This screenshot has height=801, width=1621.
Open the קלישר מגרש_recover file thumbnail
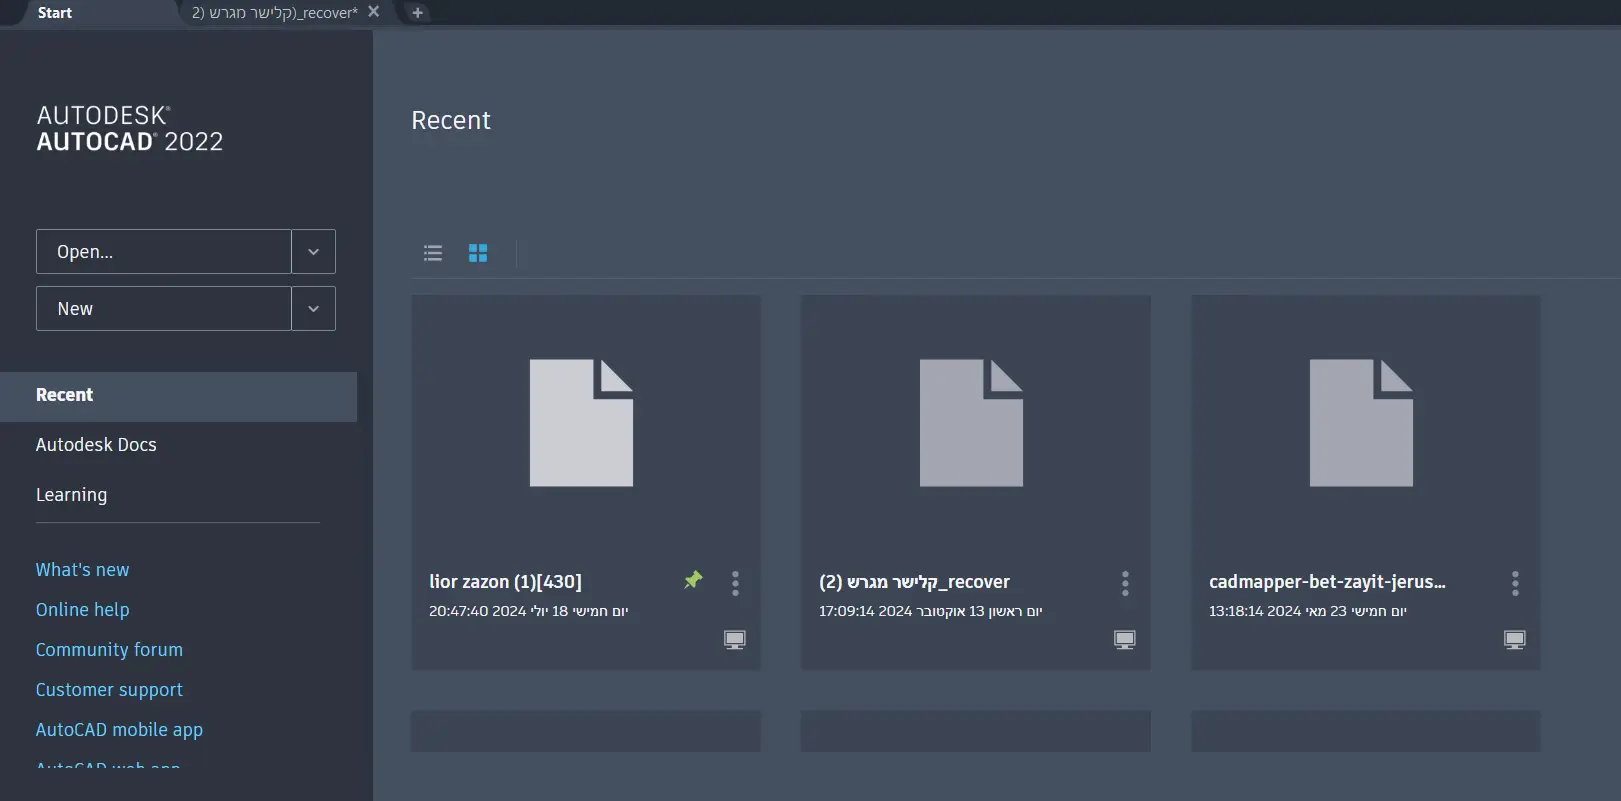pos(971,423)
